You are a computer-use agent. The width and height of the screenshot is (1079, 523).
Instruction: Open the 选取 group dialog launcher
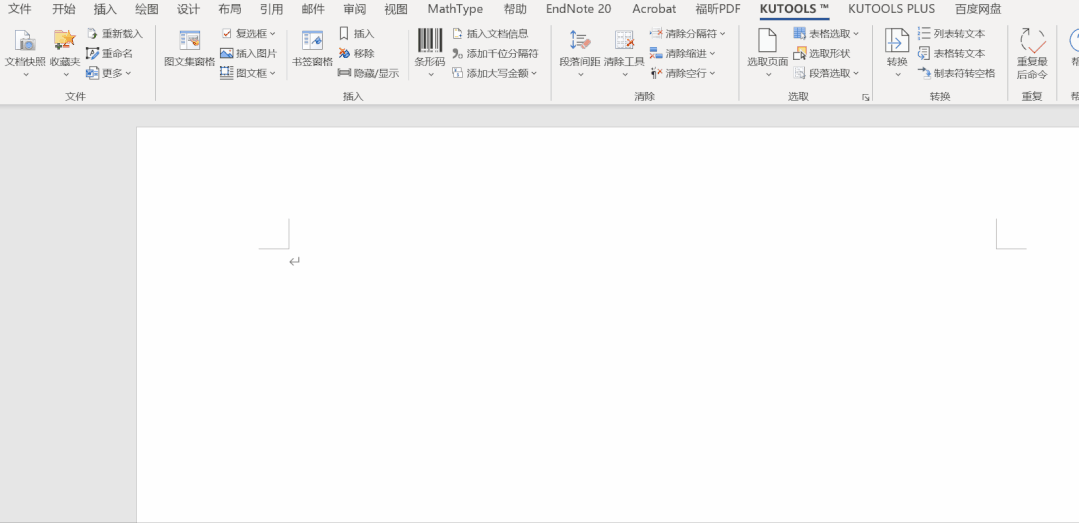(866, 98)
